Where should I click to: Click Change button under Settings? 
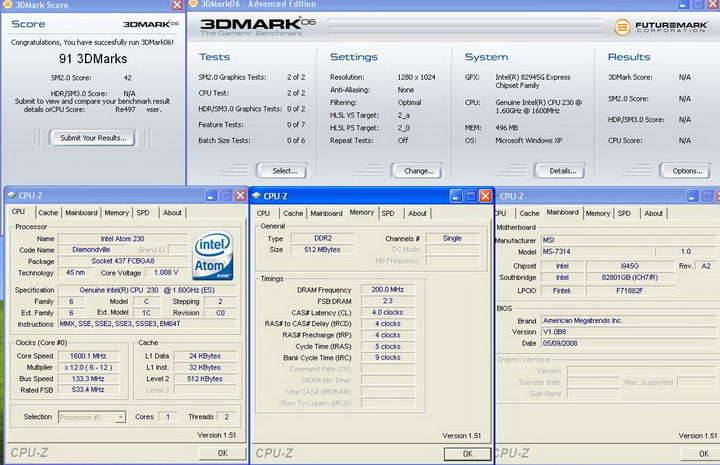(417, 171)
